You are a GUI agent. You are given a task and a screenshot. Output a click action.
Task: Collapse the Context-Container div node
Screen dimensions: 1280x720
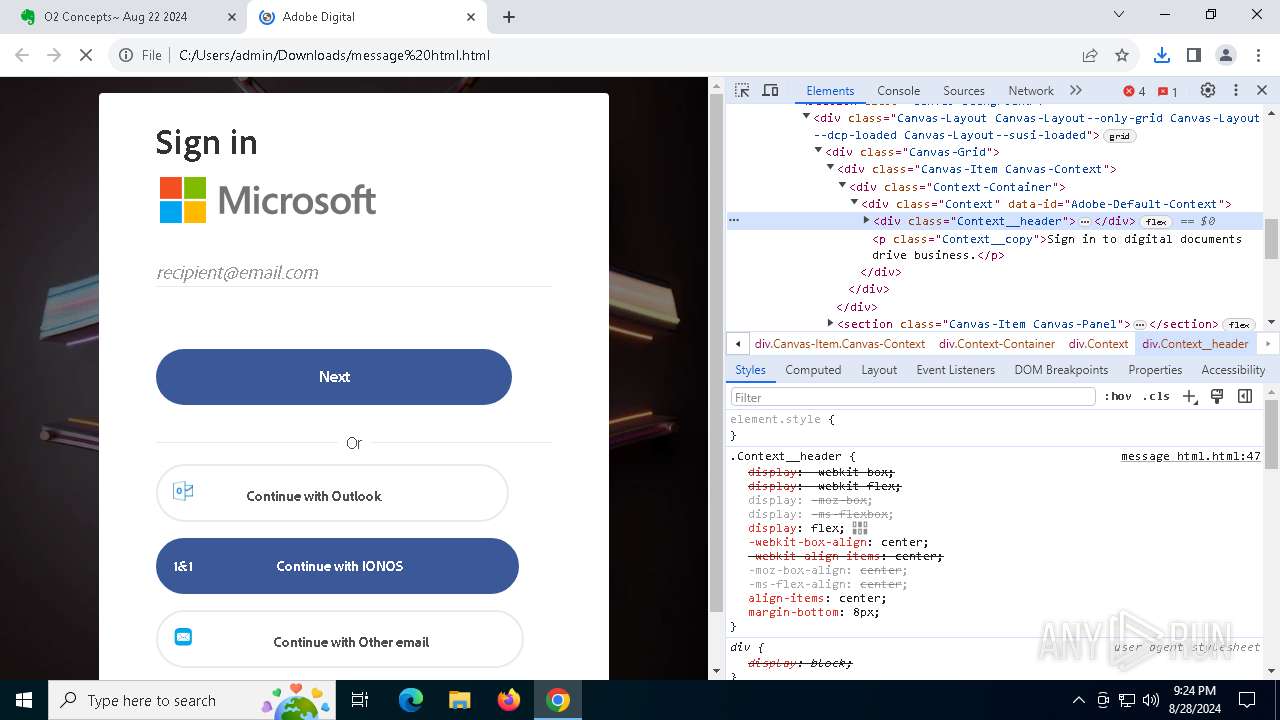pos(842,185)
